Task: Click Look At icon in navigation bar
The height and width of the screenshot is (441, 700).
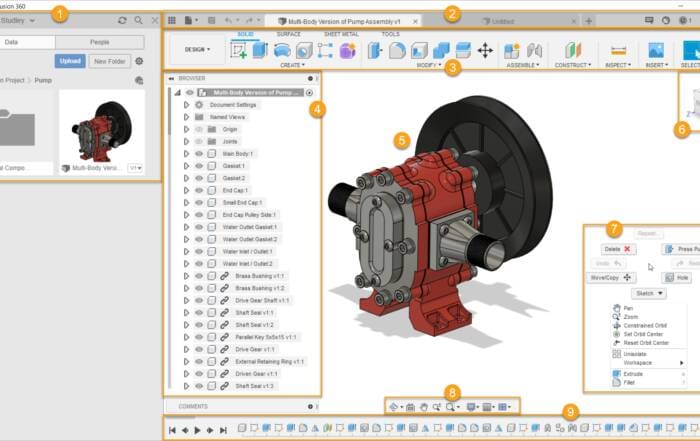Action: [410, 407]
